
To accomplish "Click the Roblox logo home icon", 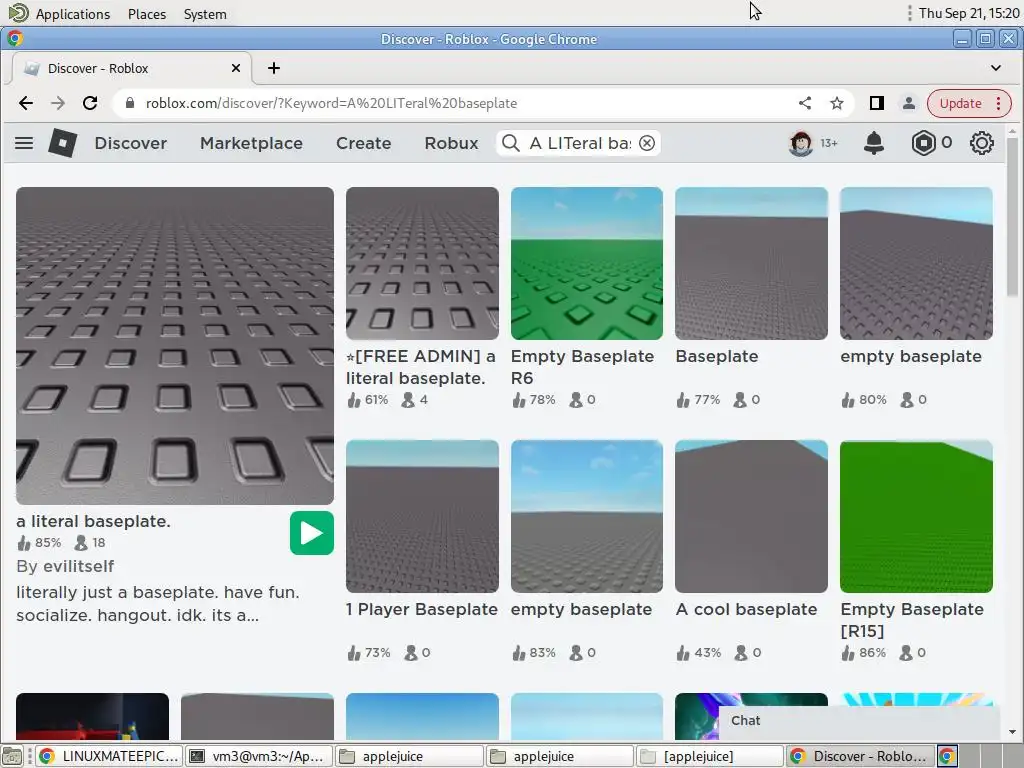I will 63,143.
